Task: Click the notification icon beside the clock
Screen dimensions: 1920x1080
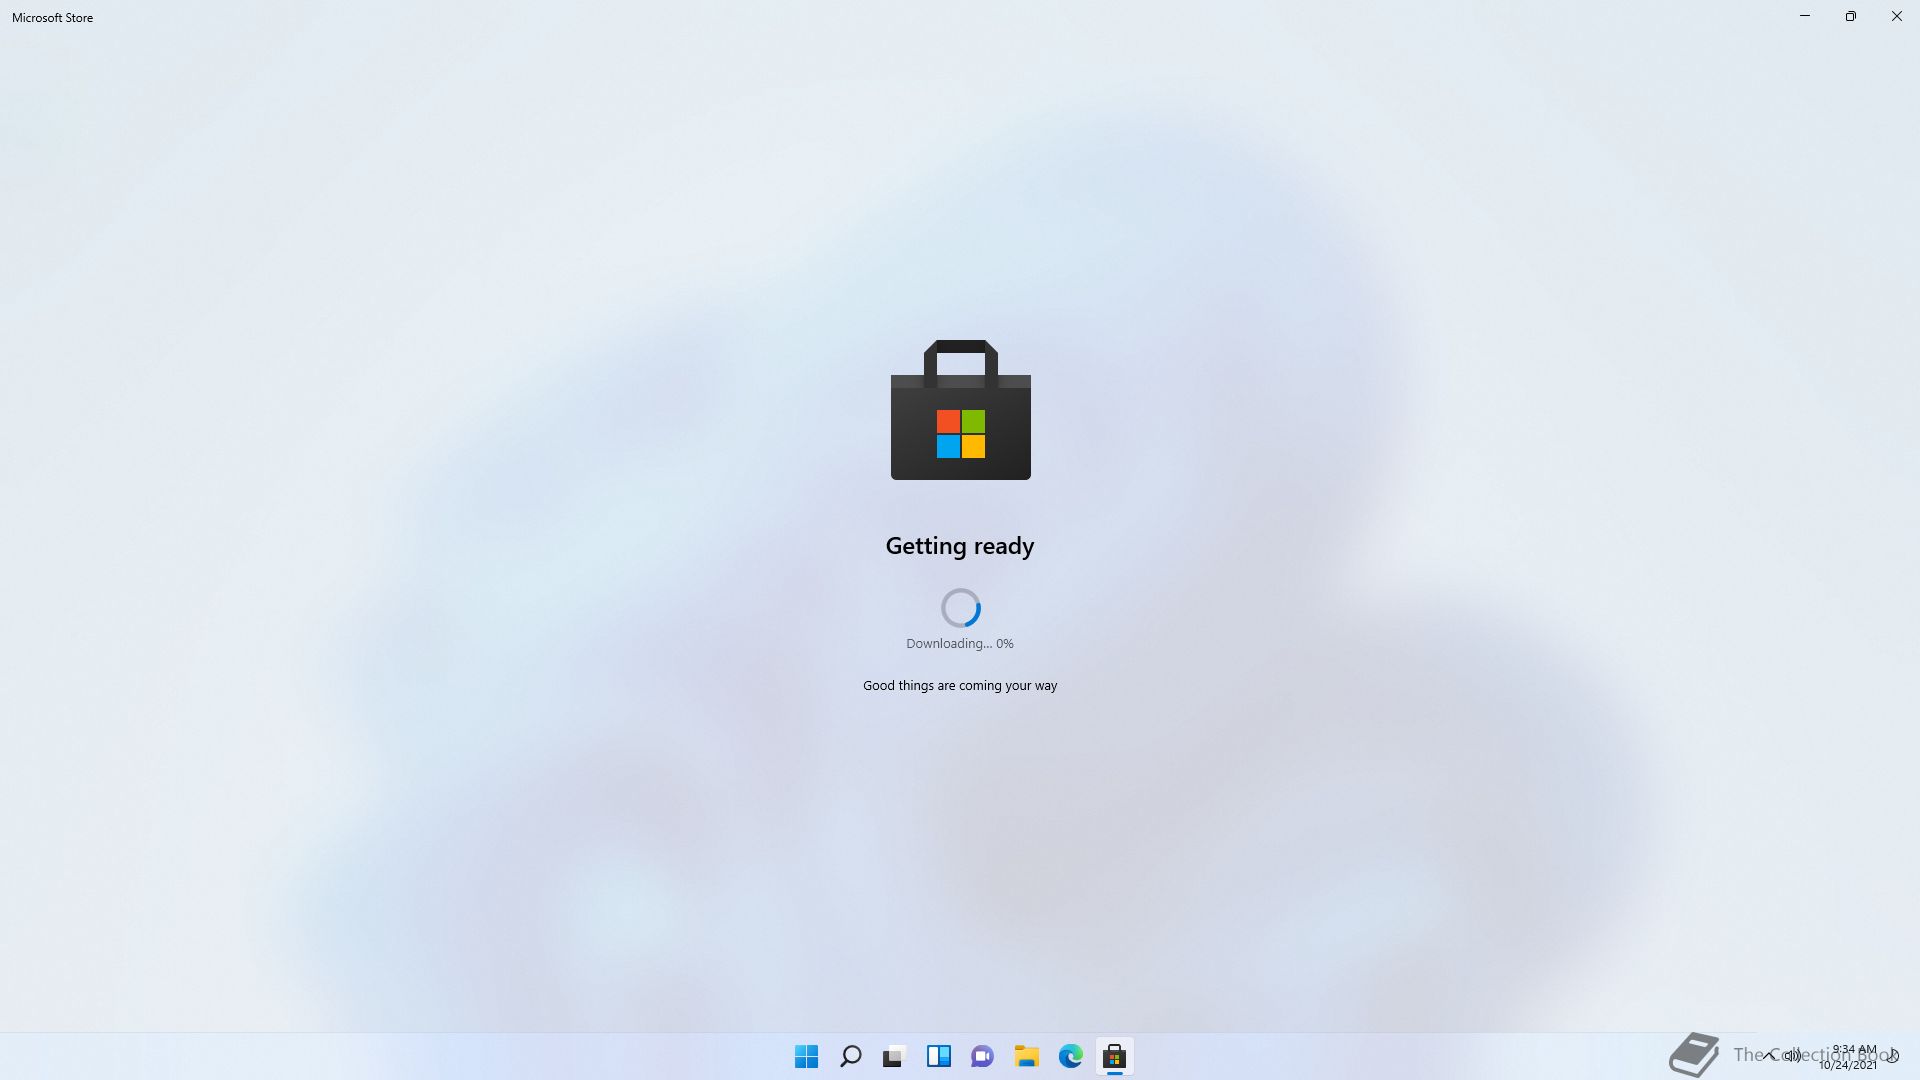Action: pyautogui.click(x=1892, y=1056)
